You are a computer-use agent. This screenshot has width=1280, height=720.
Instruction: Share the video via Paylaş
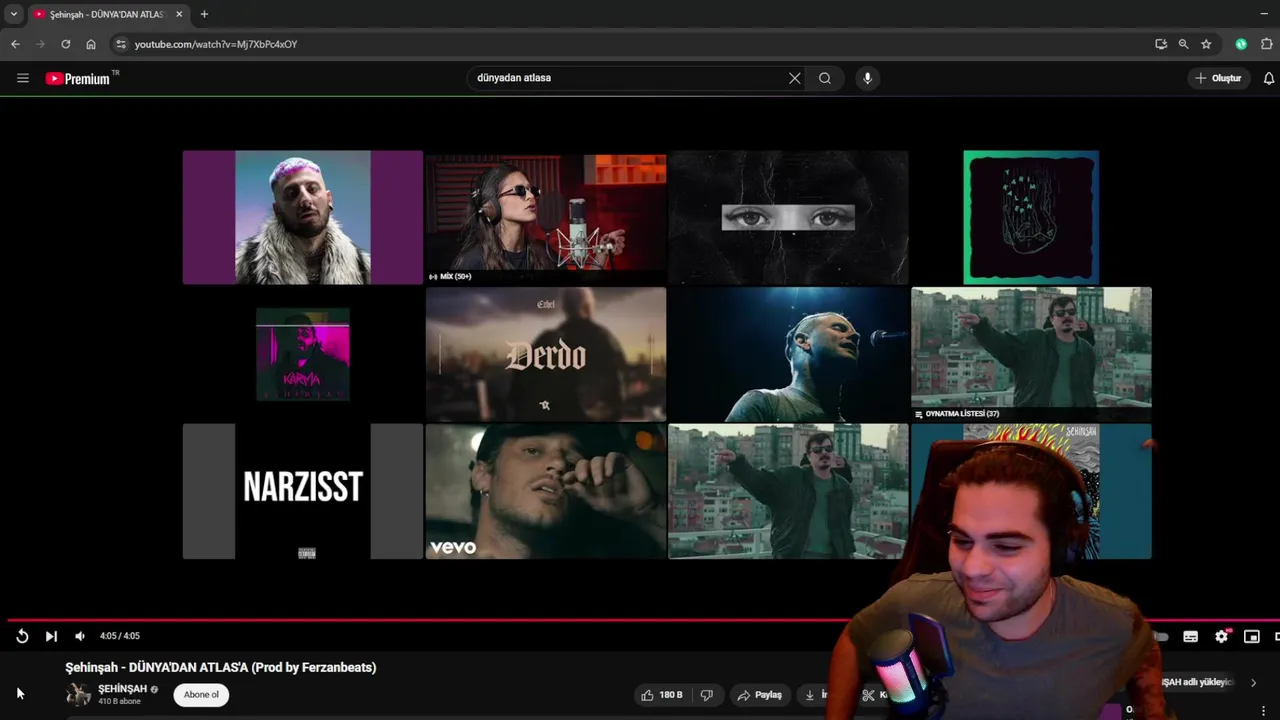tap(759, 695)
